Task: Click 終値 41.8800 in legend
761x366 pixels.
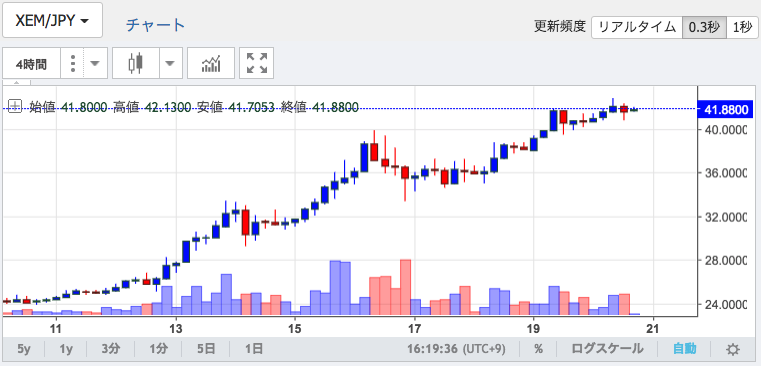Action: 320,107
